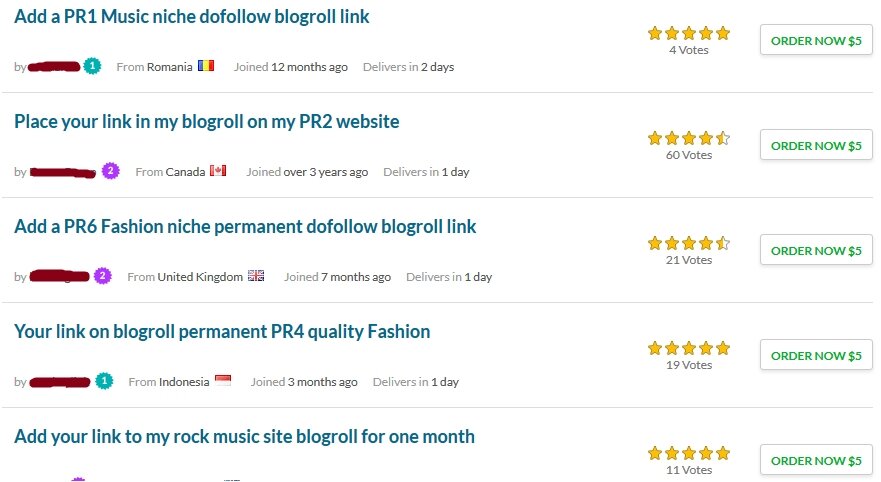881x482 pixels.
Task: Open the PR6 Fashion niche blogroll listing
Action: [245, 227]
